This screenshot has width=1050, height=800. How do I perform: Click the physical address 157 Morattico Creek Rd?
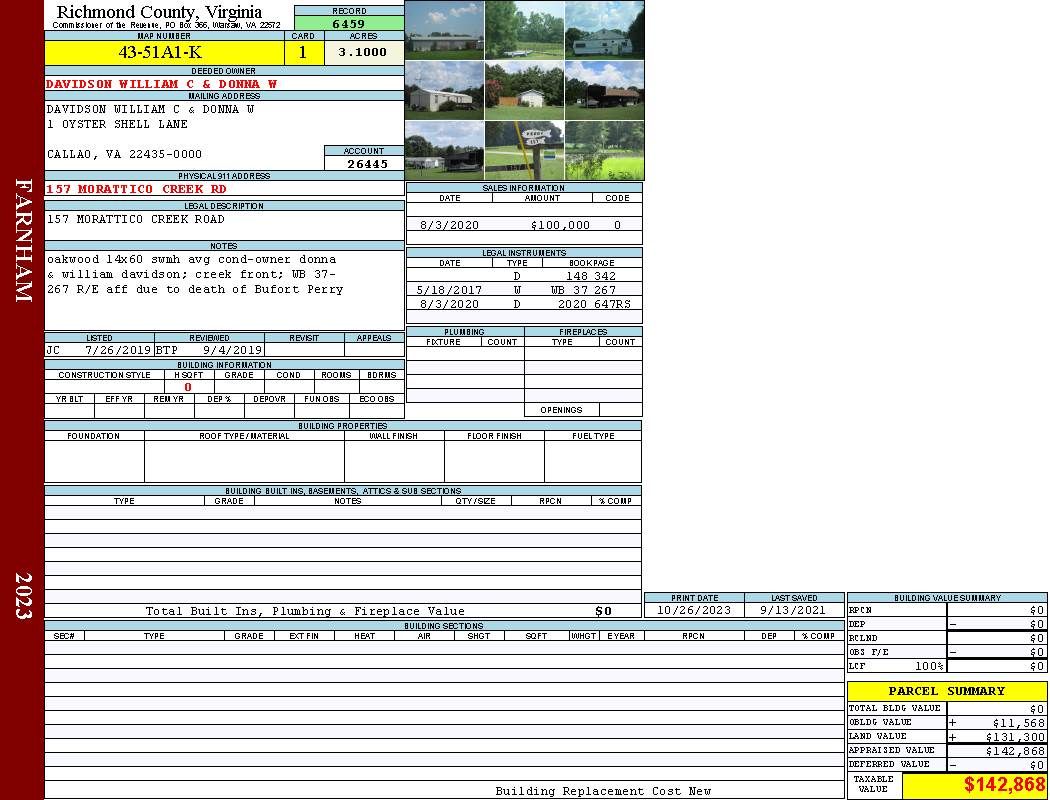[x=137, y=189]
